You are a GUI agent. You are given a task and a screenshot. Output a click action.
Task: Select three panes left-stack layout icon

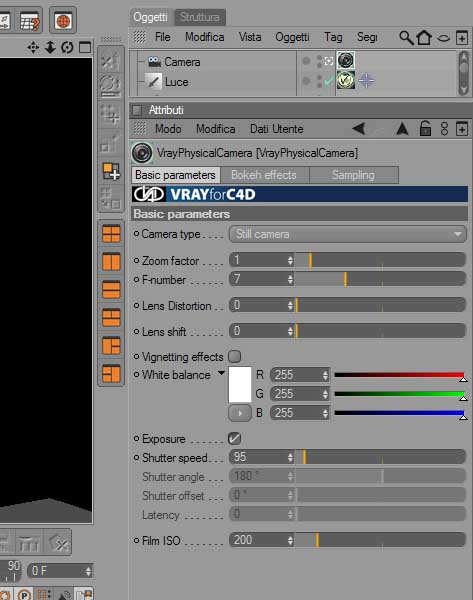[x=111, y=346]
